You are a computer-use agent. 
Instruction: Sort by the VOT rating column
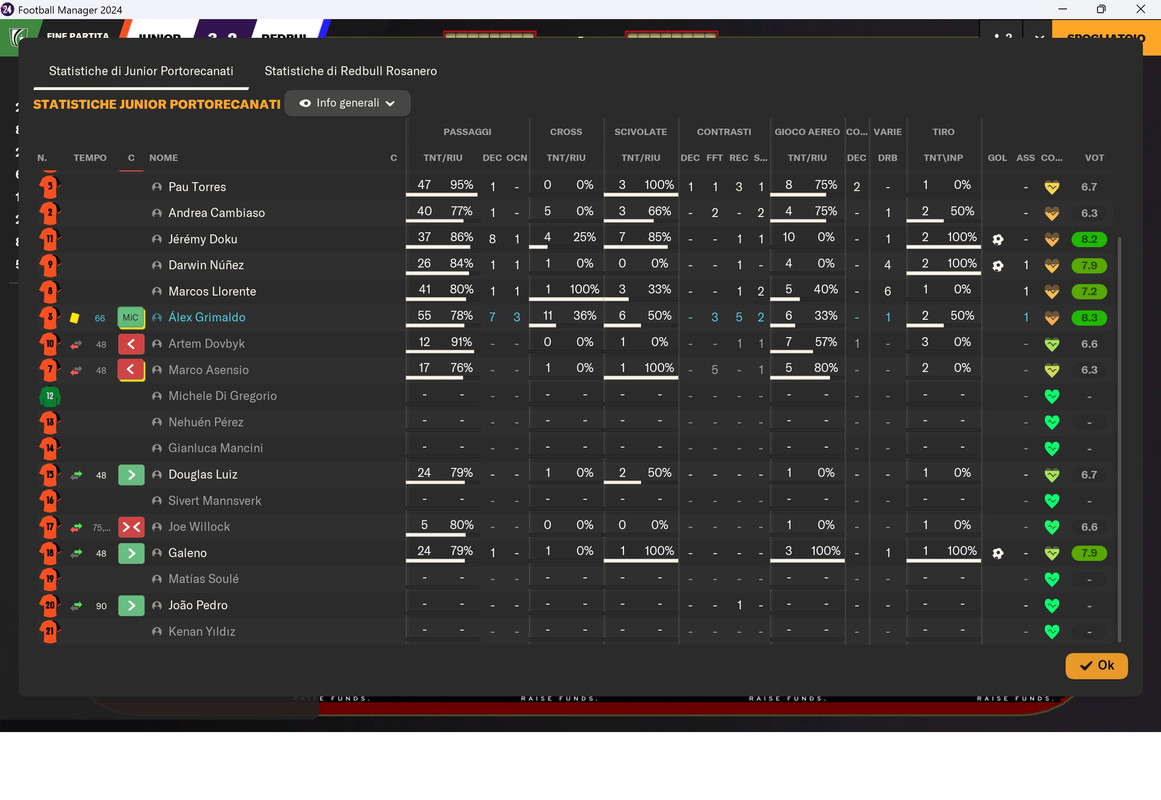1094,158
